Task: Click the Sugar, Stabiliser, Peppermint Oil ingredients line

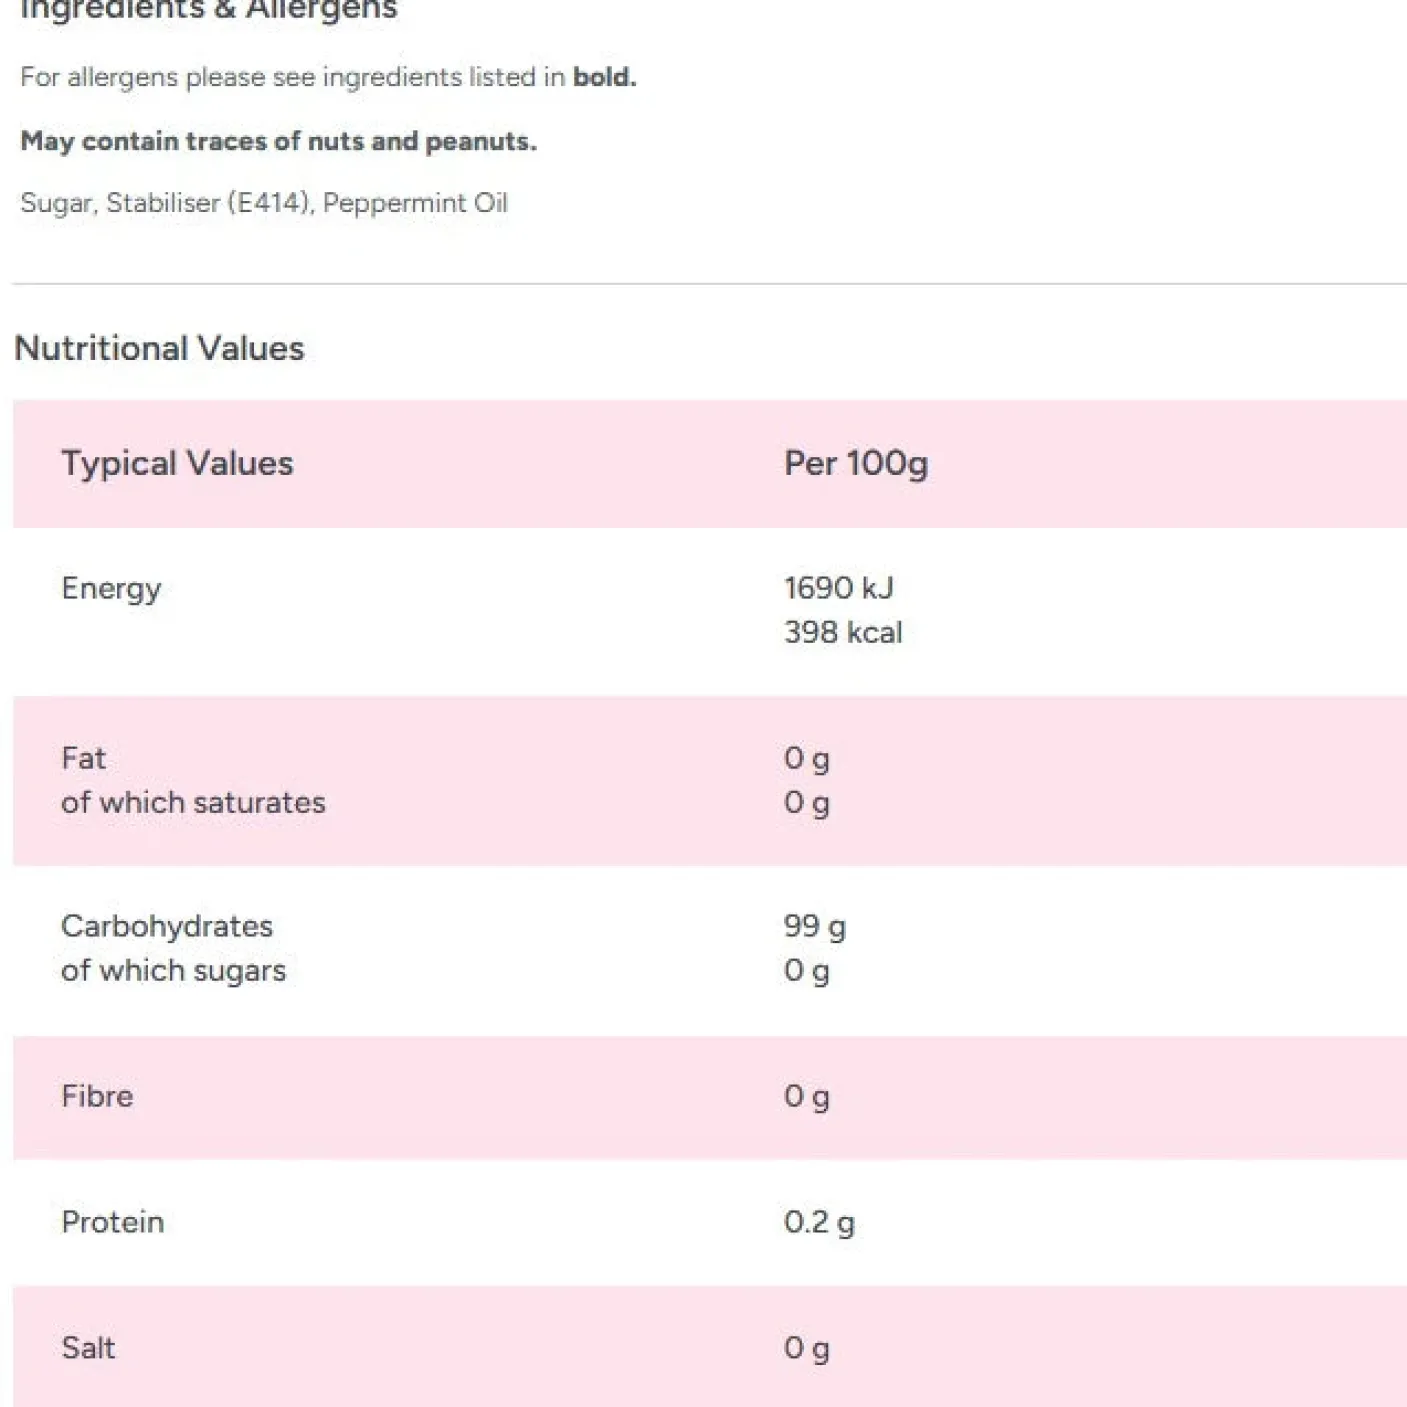Action: click(264, 203)
